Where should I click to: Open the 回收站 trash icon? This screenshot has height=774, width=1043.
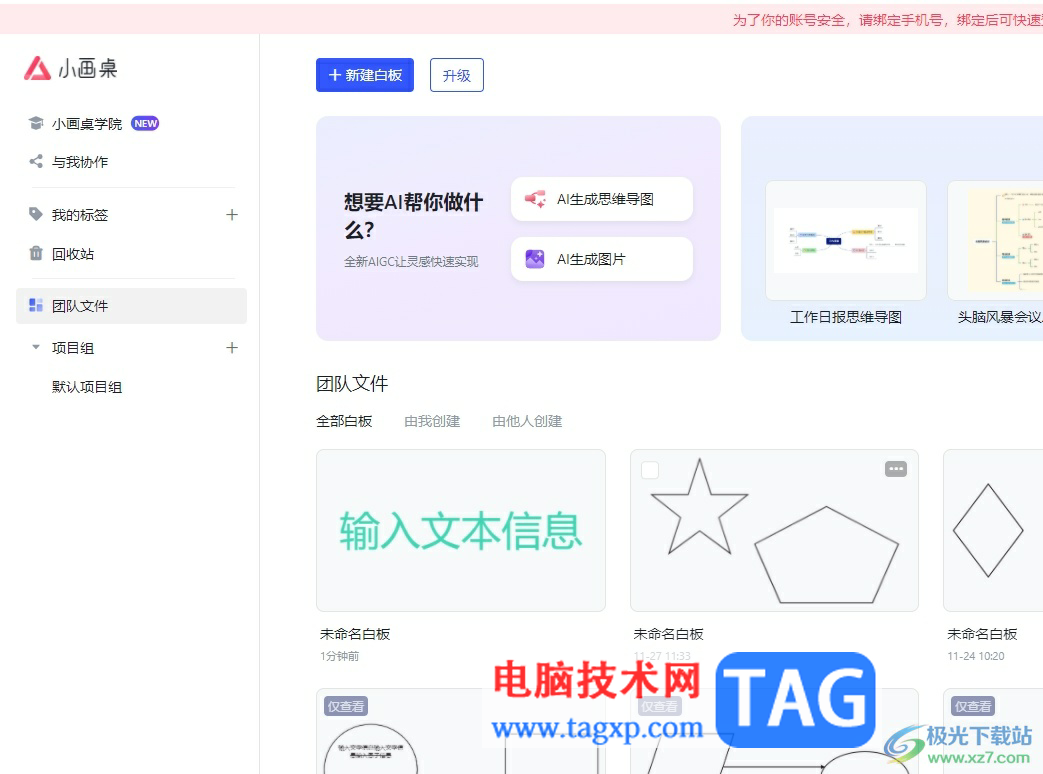point(36,253)
